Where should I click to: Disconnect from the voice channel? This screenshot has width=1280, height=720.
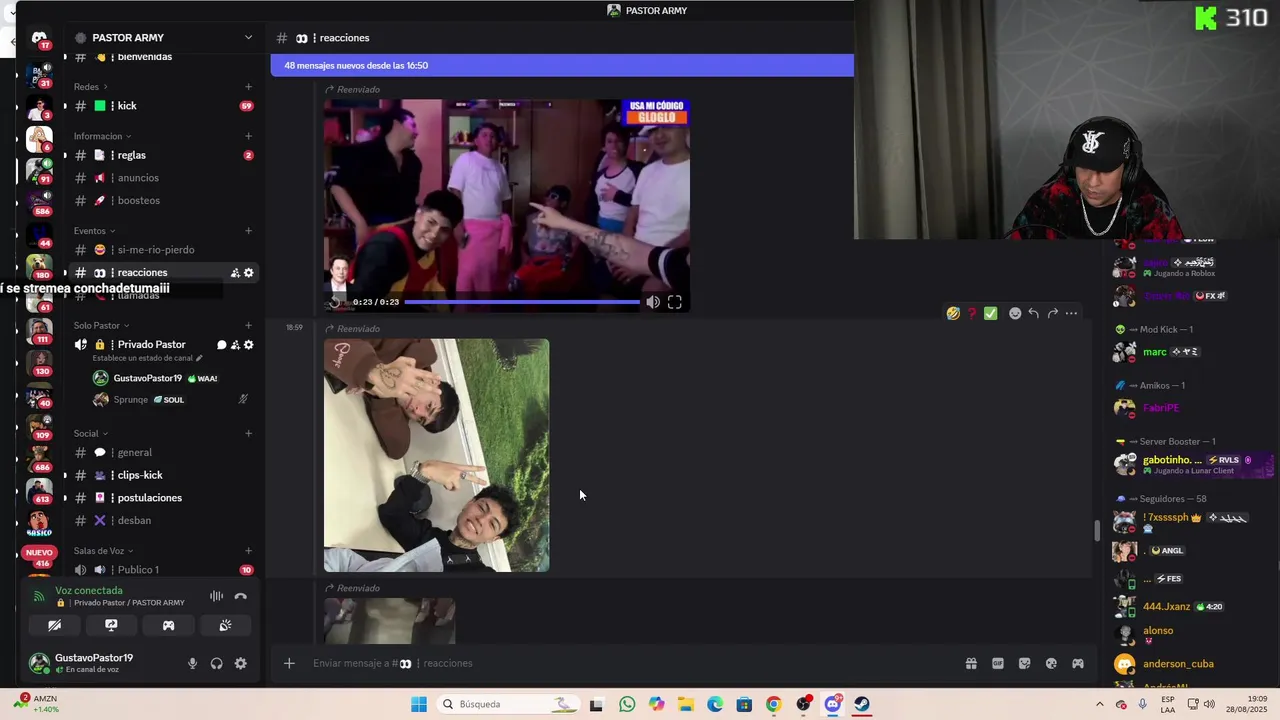pyautogui.click(x=240, y=596)
